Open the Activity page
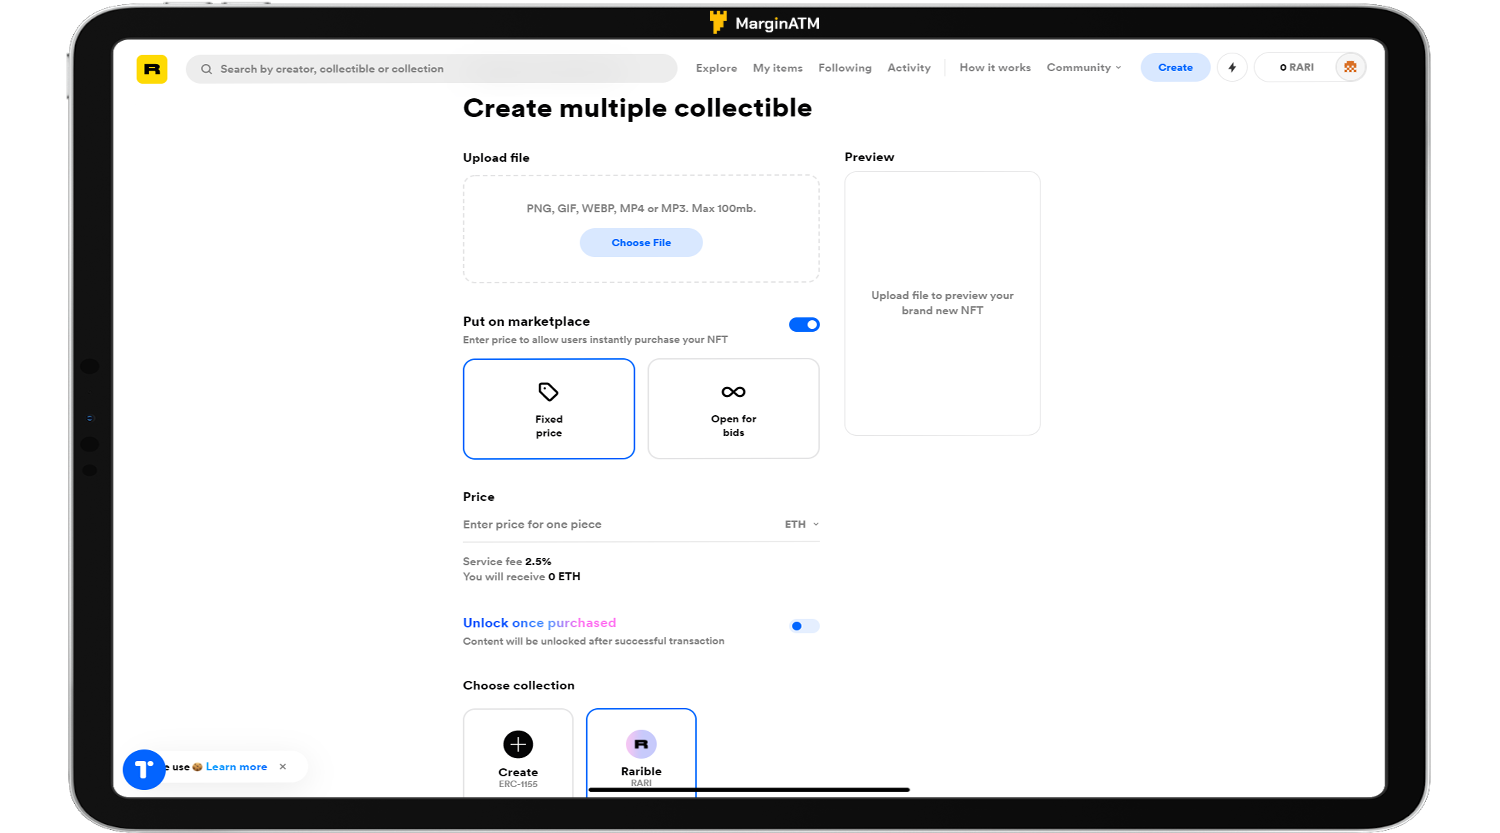 tap(909, 68)
